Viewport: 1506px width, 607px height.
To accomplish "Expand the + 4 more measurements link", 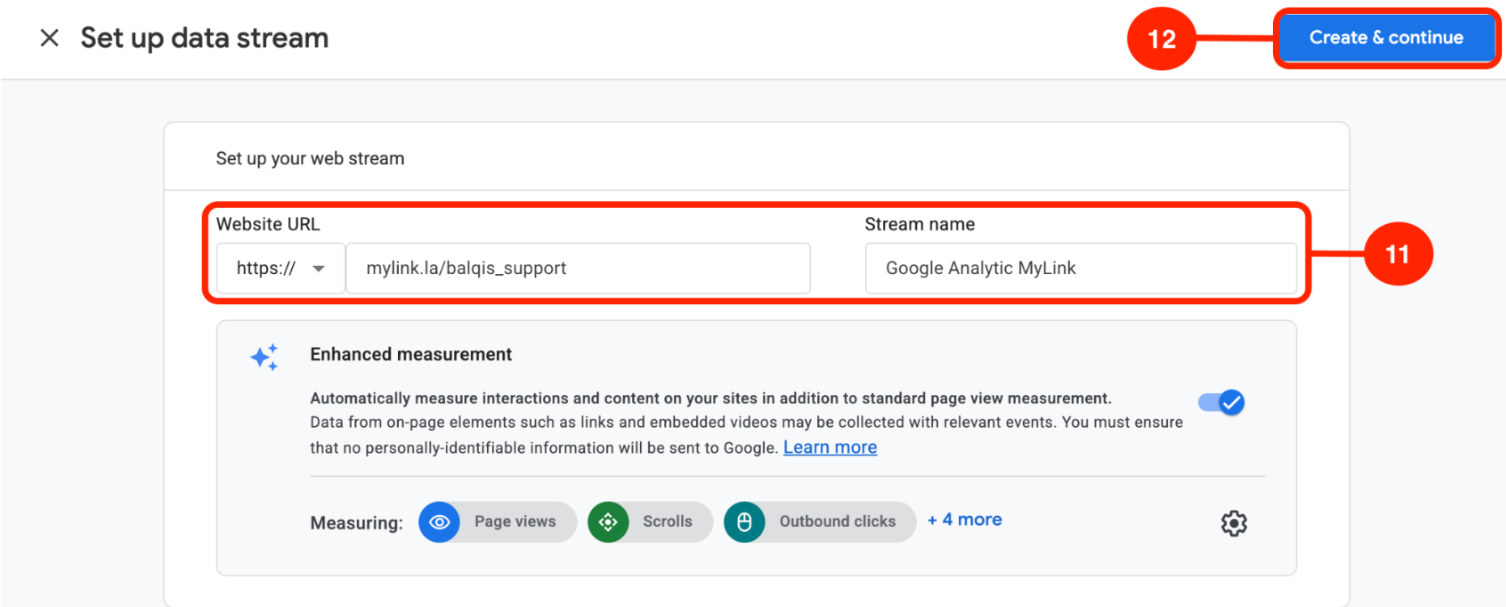I will [964, 520].
